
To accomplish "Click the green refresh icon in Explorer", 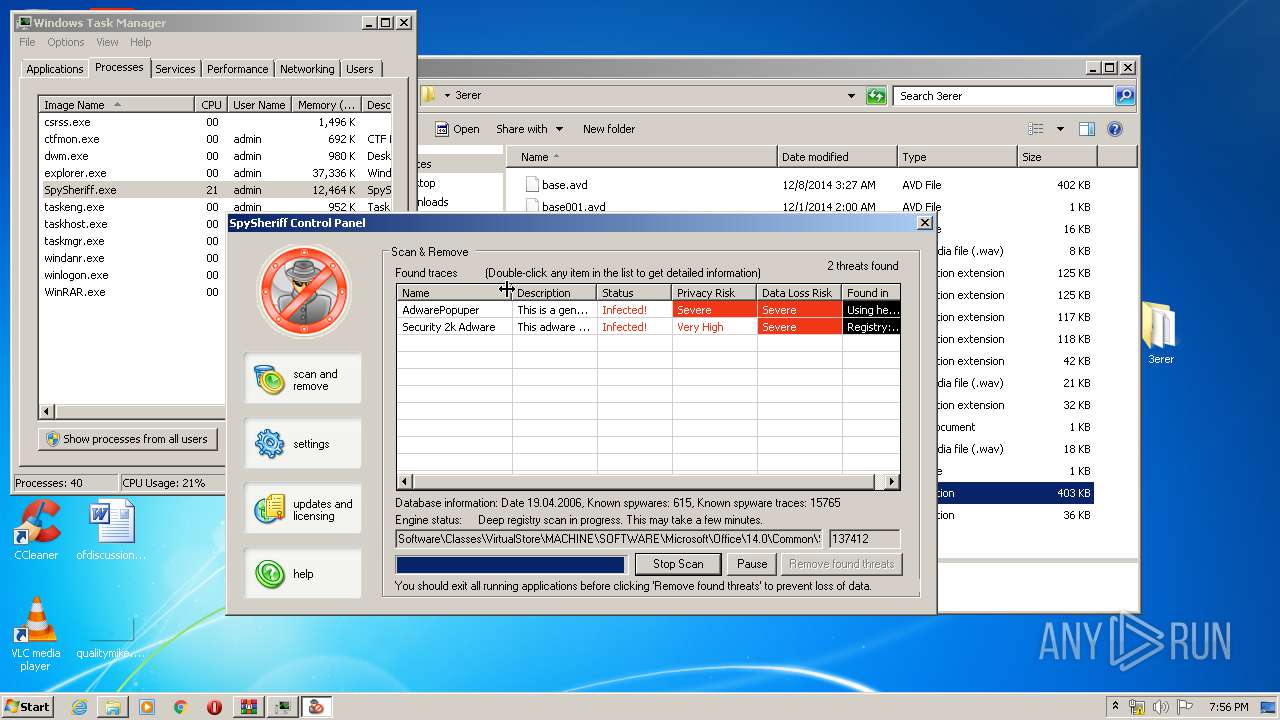I will click(x=876, y=96).
